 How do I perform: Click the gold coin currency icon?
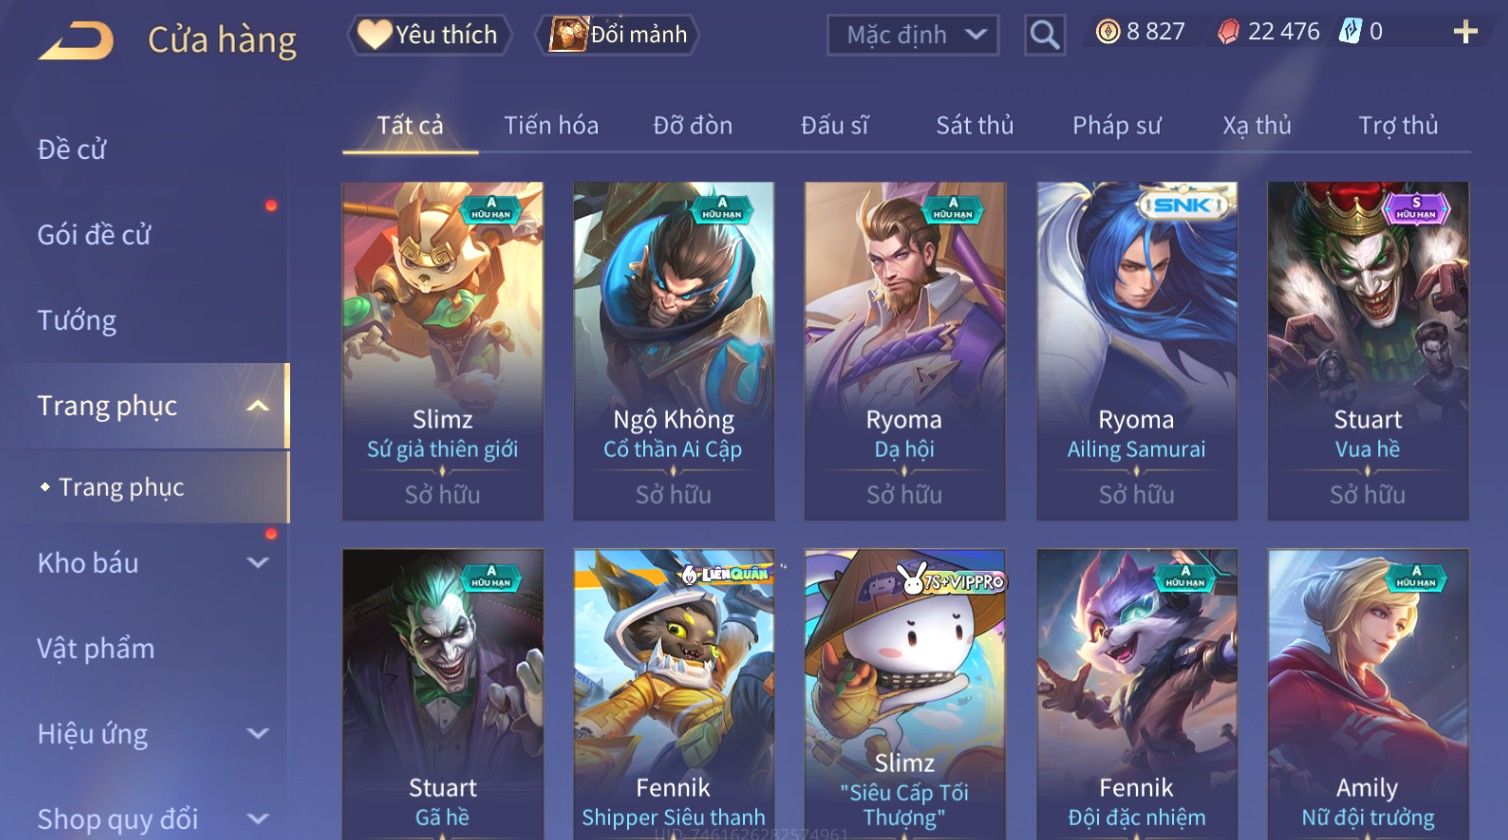(x=1108, y=33)
